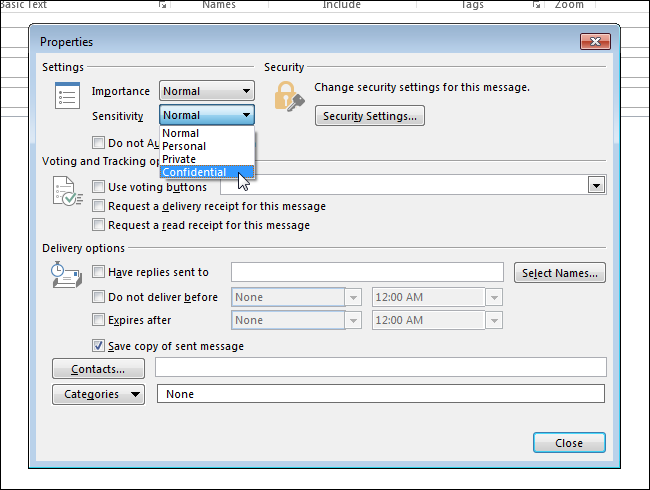Open the Importance dropdown
The image size is (650, 490).
pyautogui.click(x=207, y=91)
